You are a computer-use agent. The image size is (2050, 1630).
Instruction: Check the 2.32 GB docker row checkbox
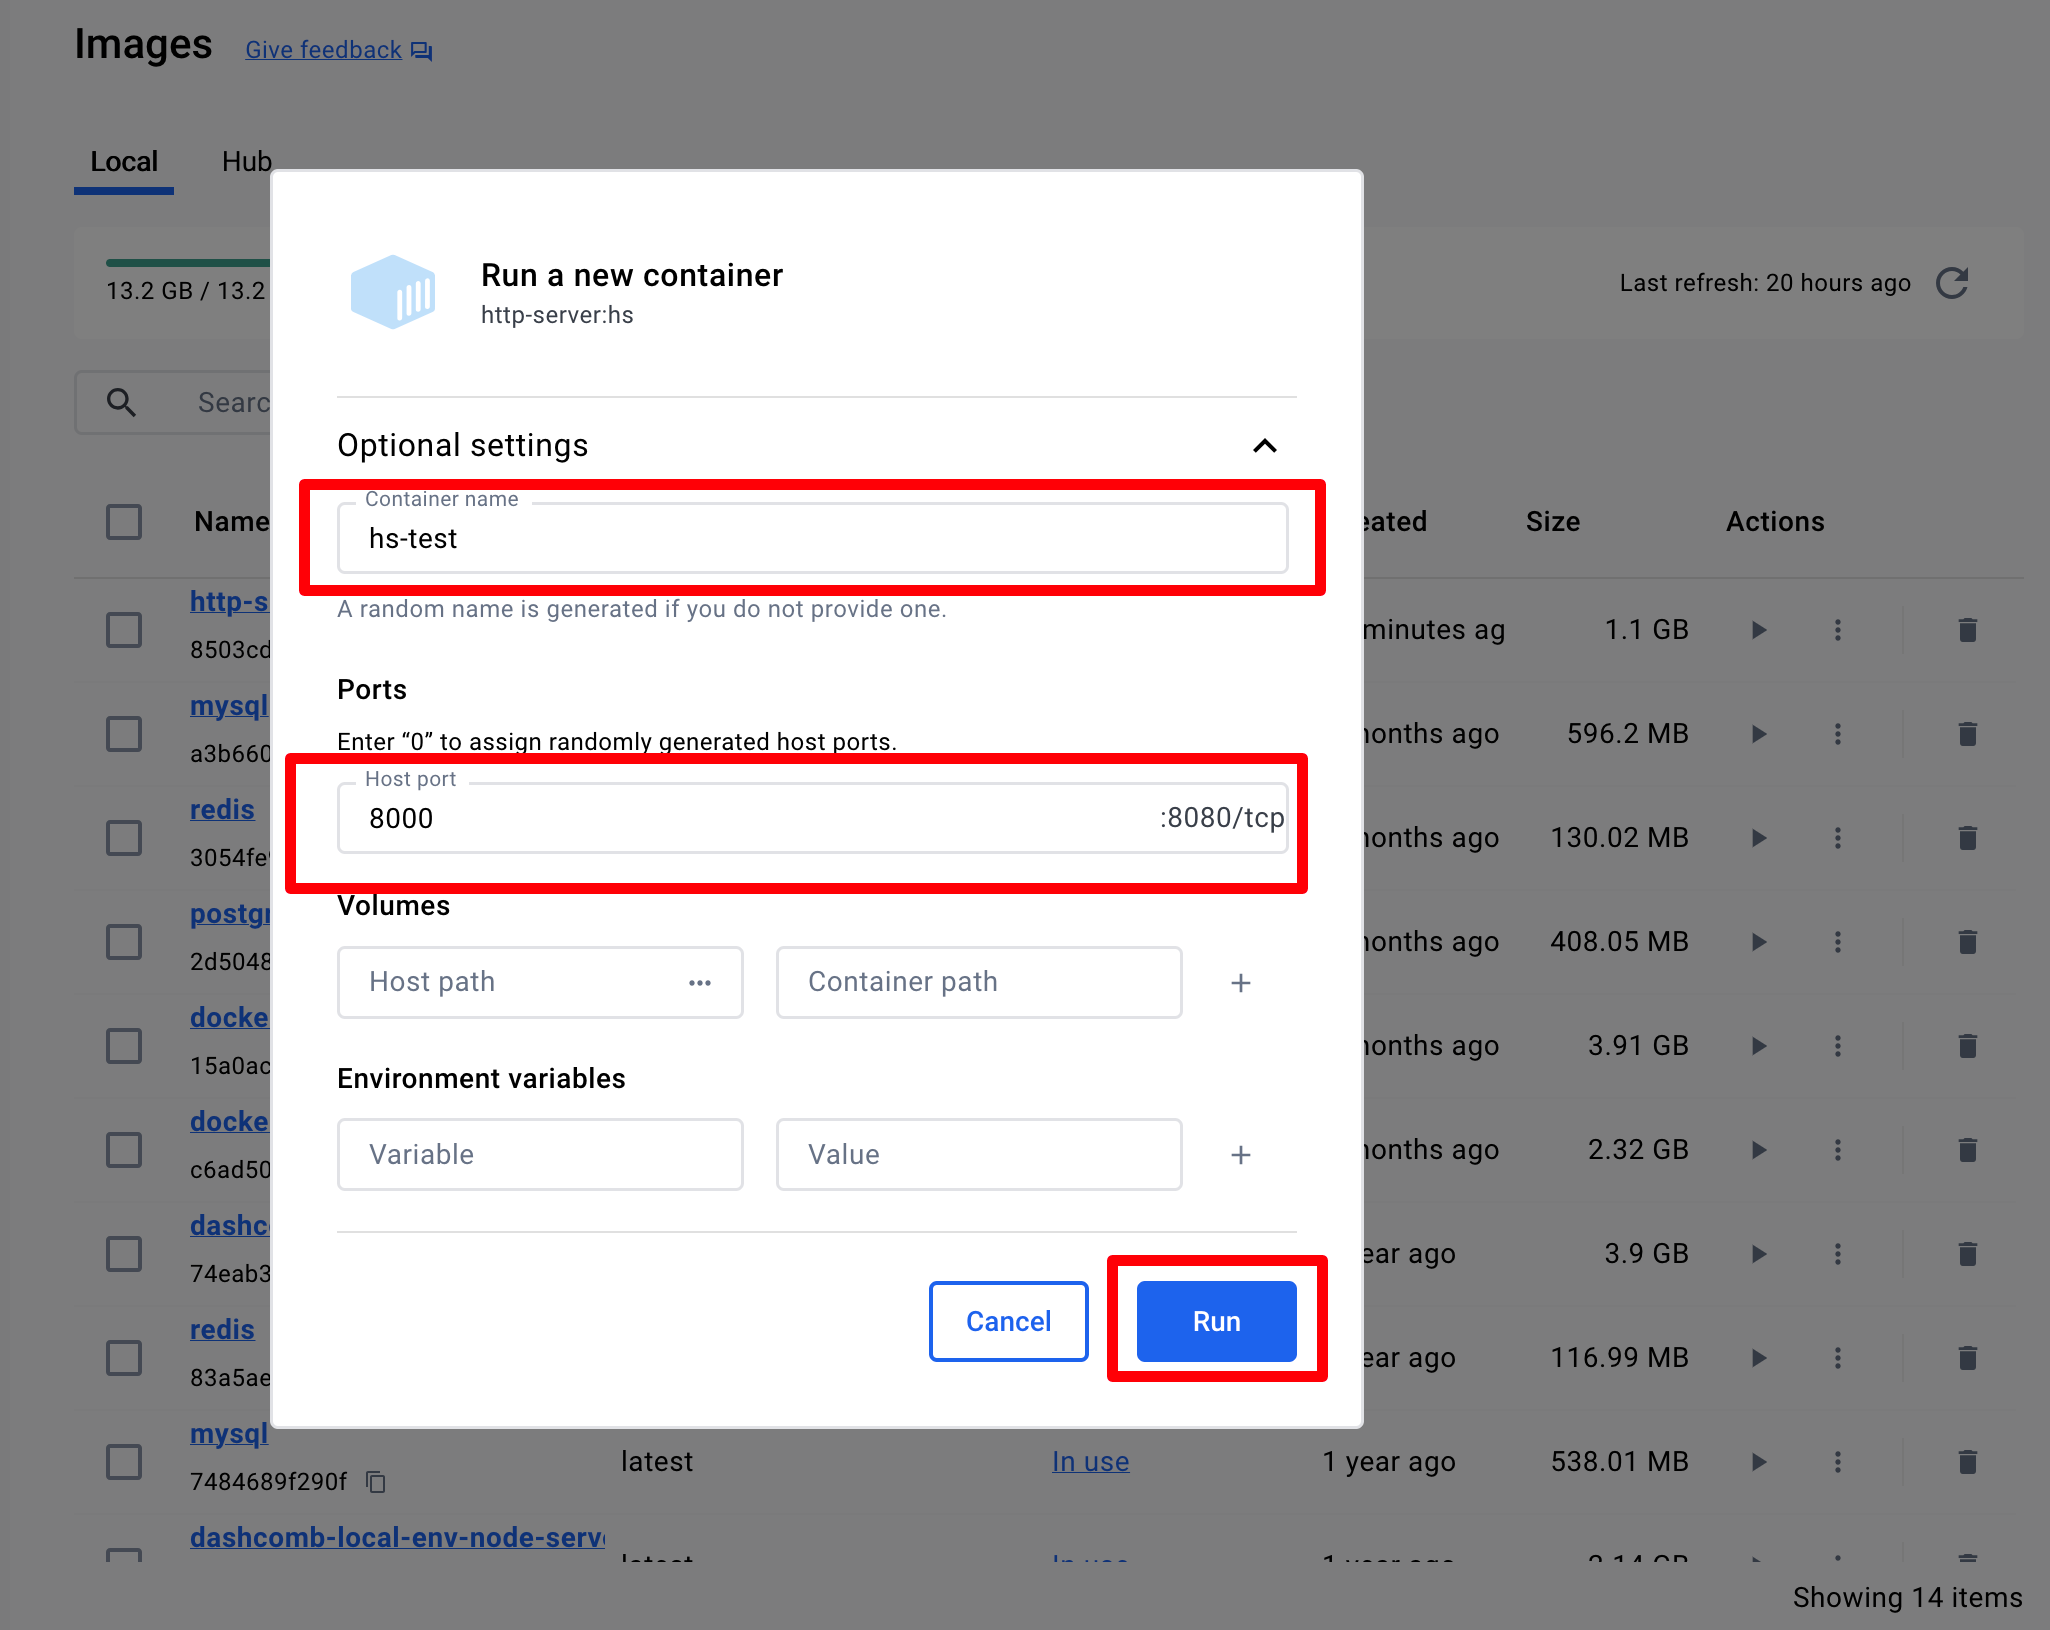click(x=124, y=1150)
